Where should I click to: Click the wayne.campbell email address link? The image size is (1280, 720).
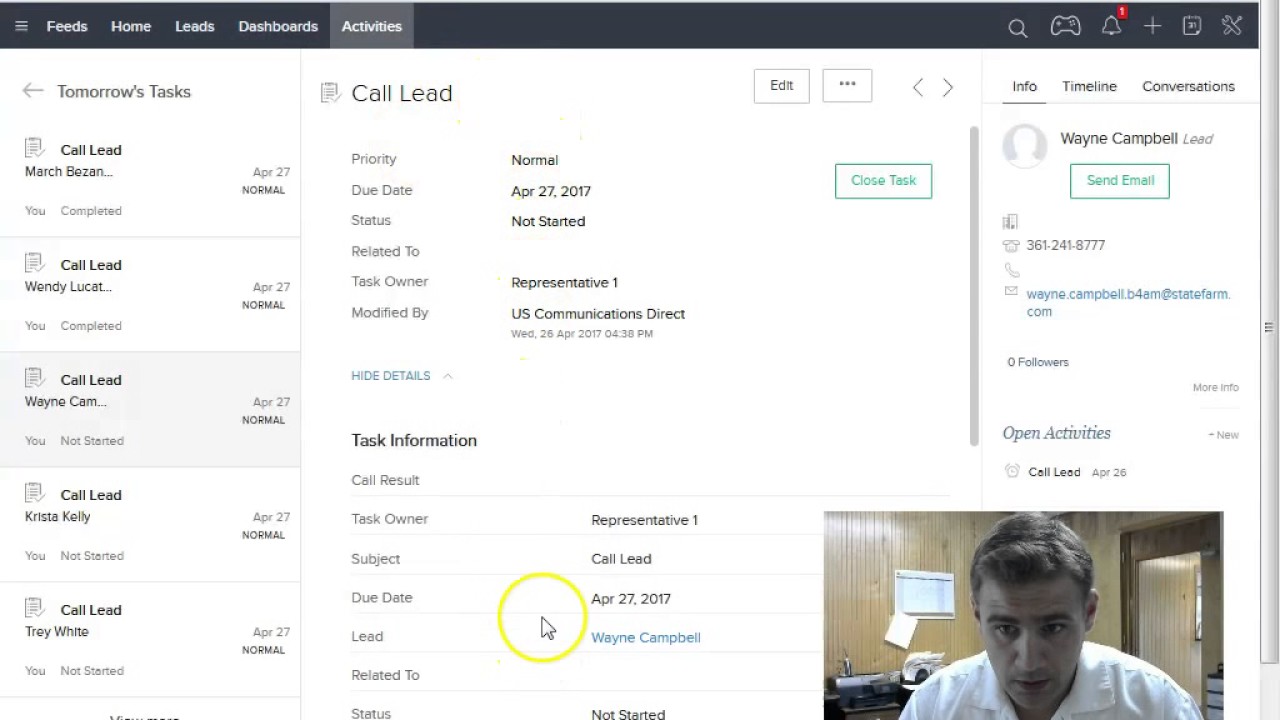(1128, 302)
